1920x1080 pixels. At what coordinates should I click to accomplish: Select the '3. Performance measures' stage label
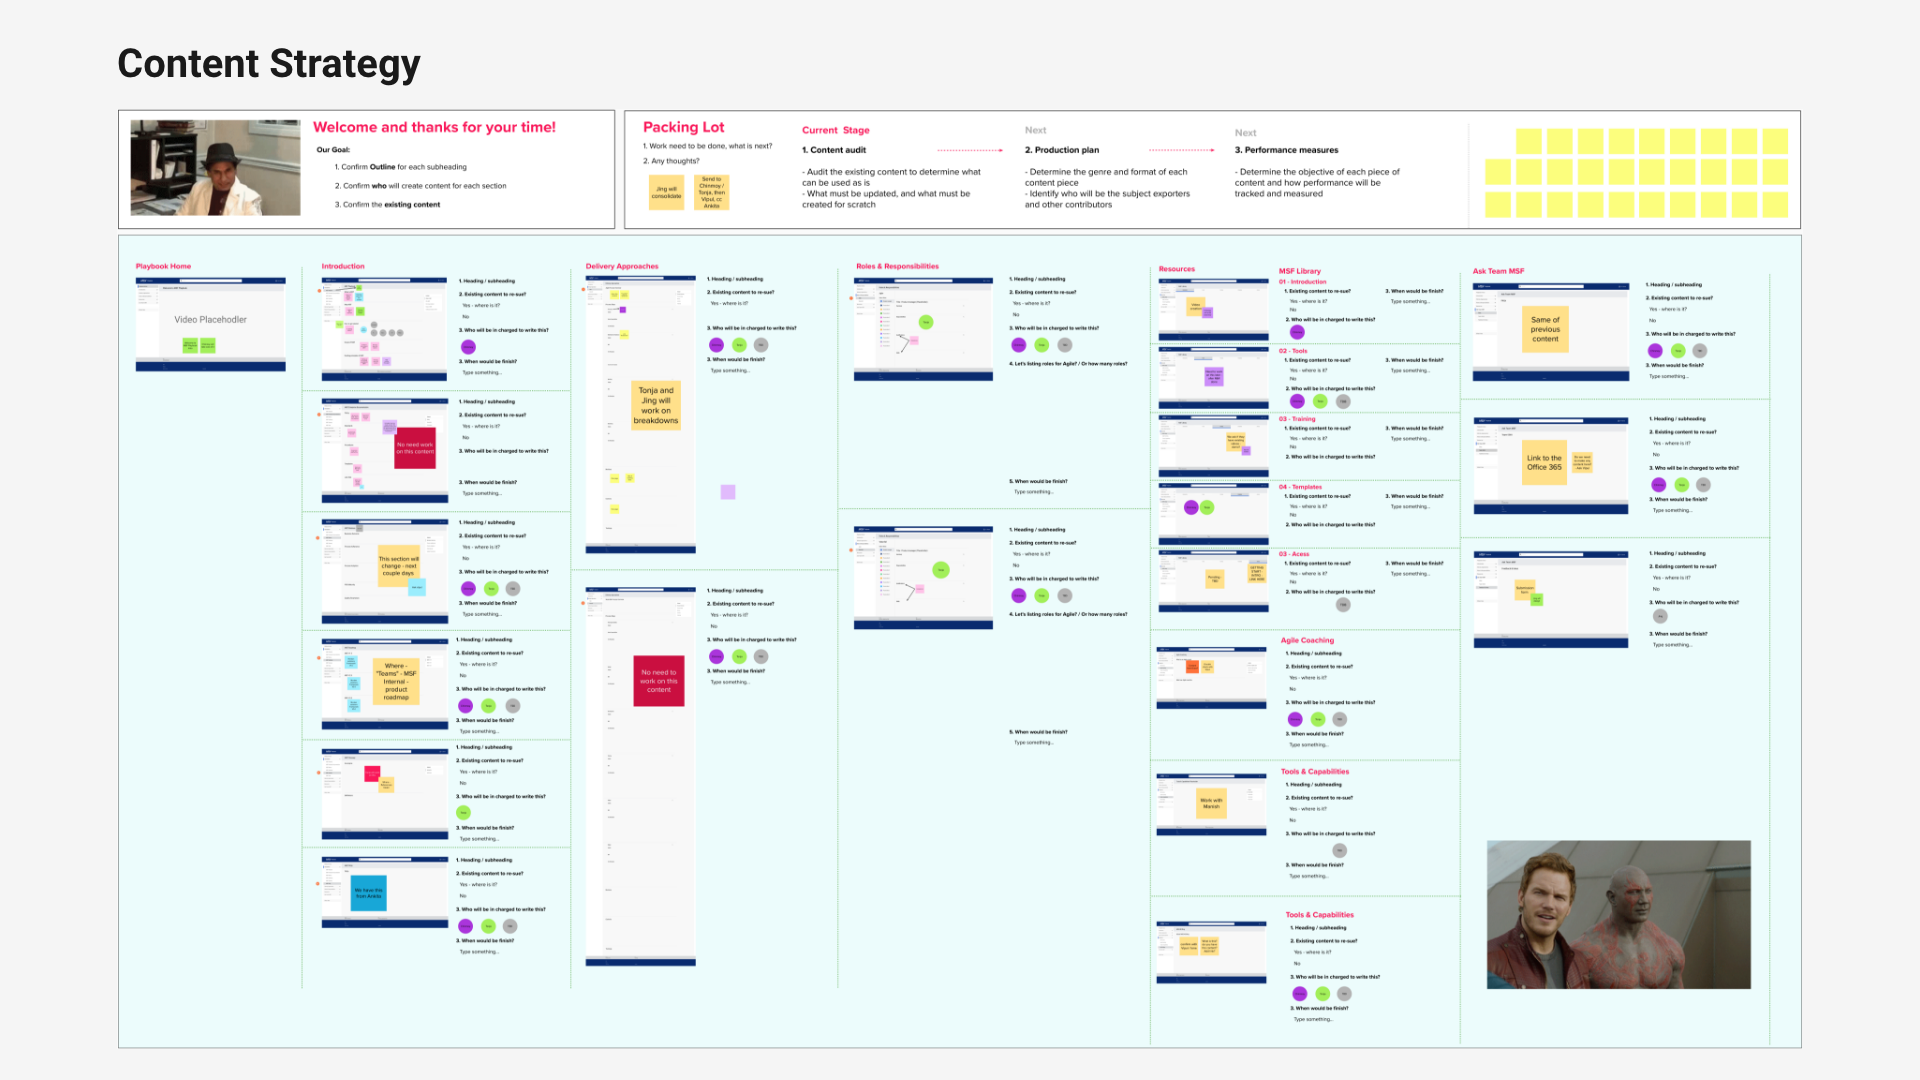coord(1286,150)
